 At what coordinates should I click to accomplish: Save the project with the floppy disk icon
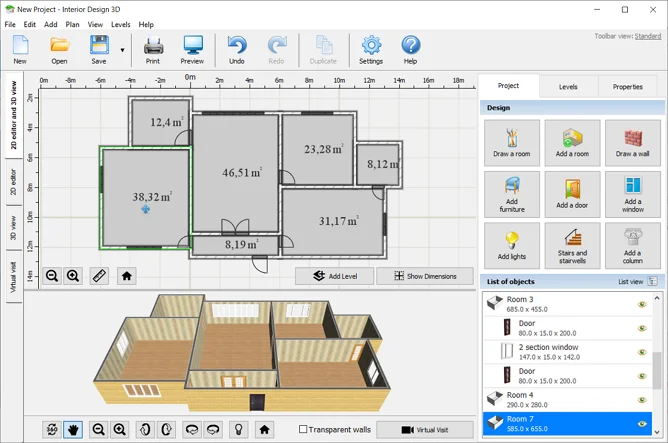coord(99,49)
